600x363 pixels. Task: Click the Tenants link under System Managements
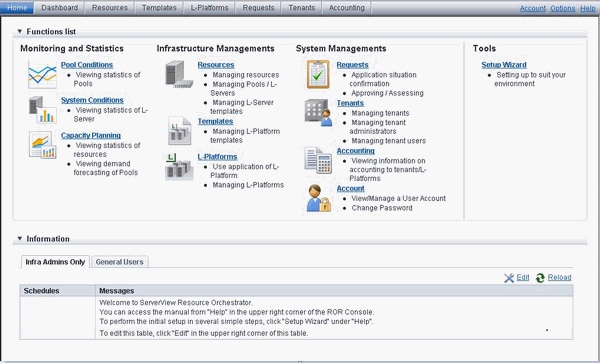coord(350,103)
